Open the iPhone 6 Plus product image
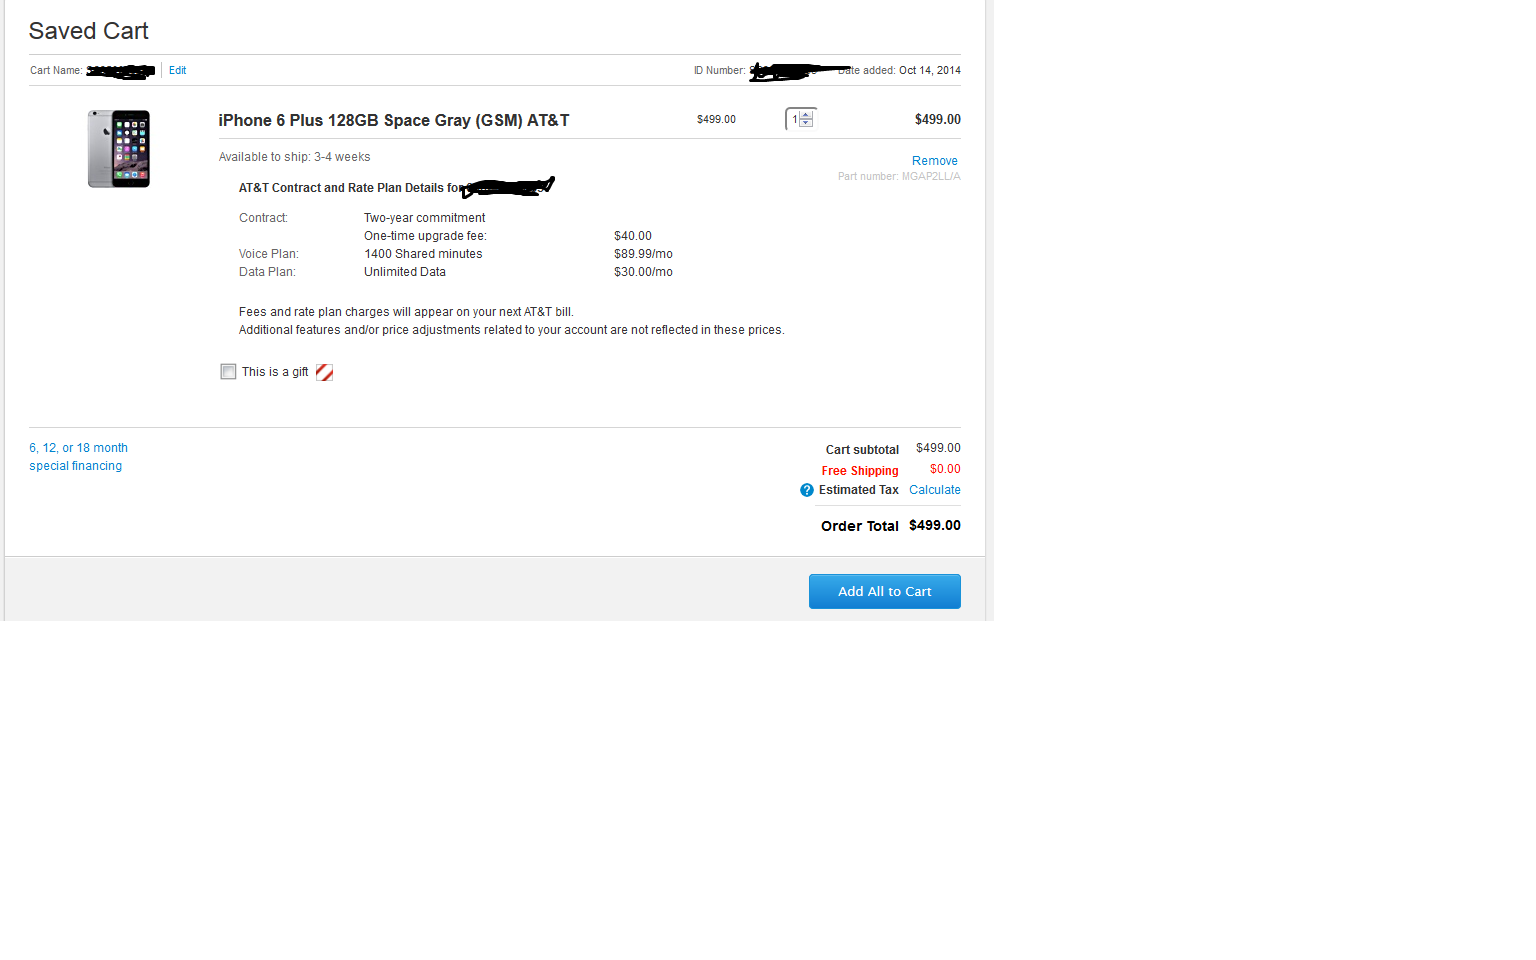Viewport: 1536px width, 960px height. pyautogui.click(x=119, y=149)
